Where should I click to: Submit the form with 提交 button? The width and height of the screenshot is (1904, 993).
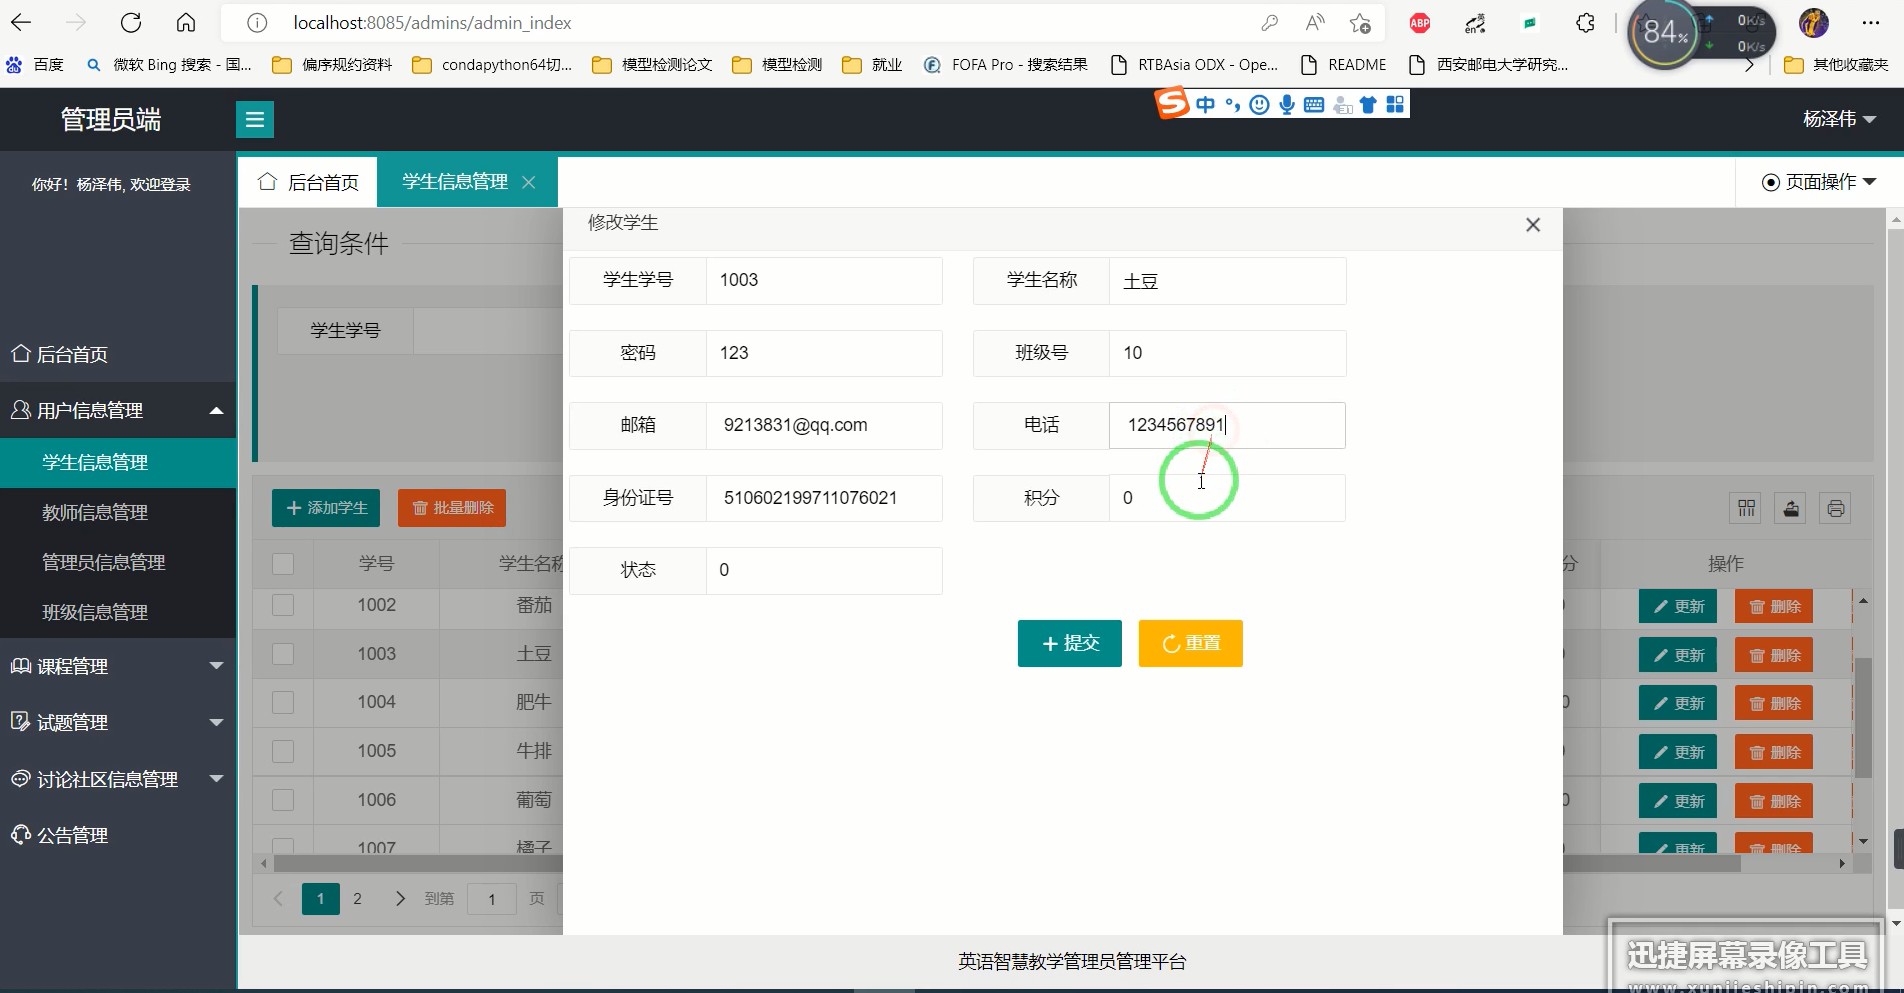1069,643
